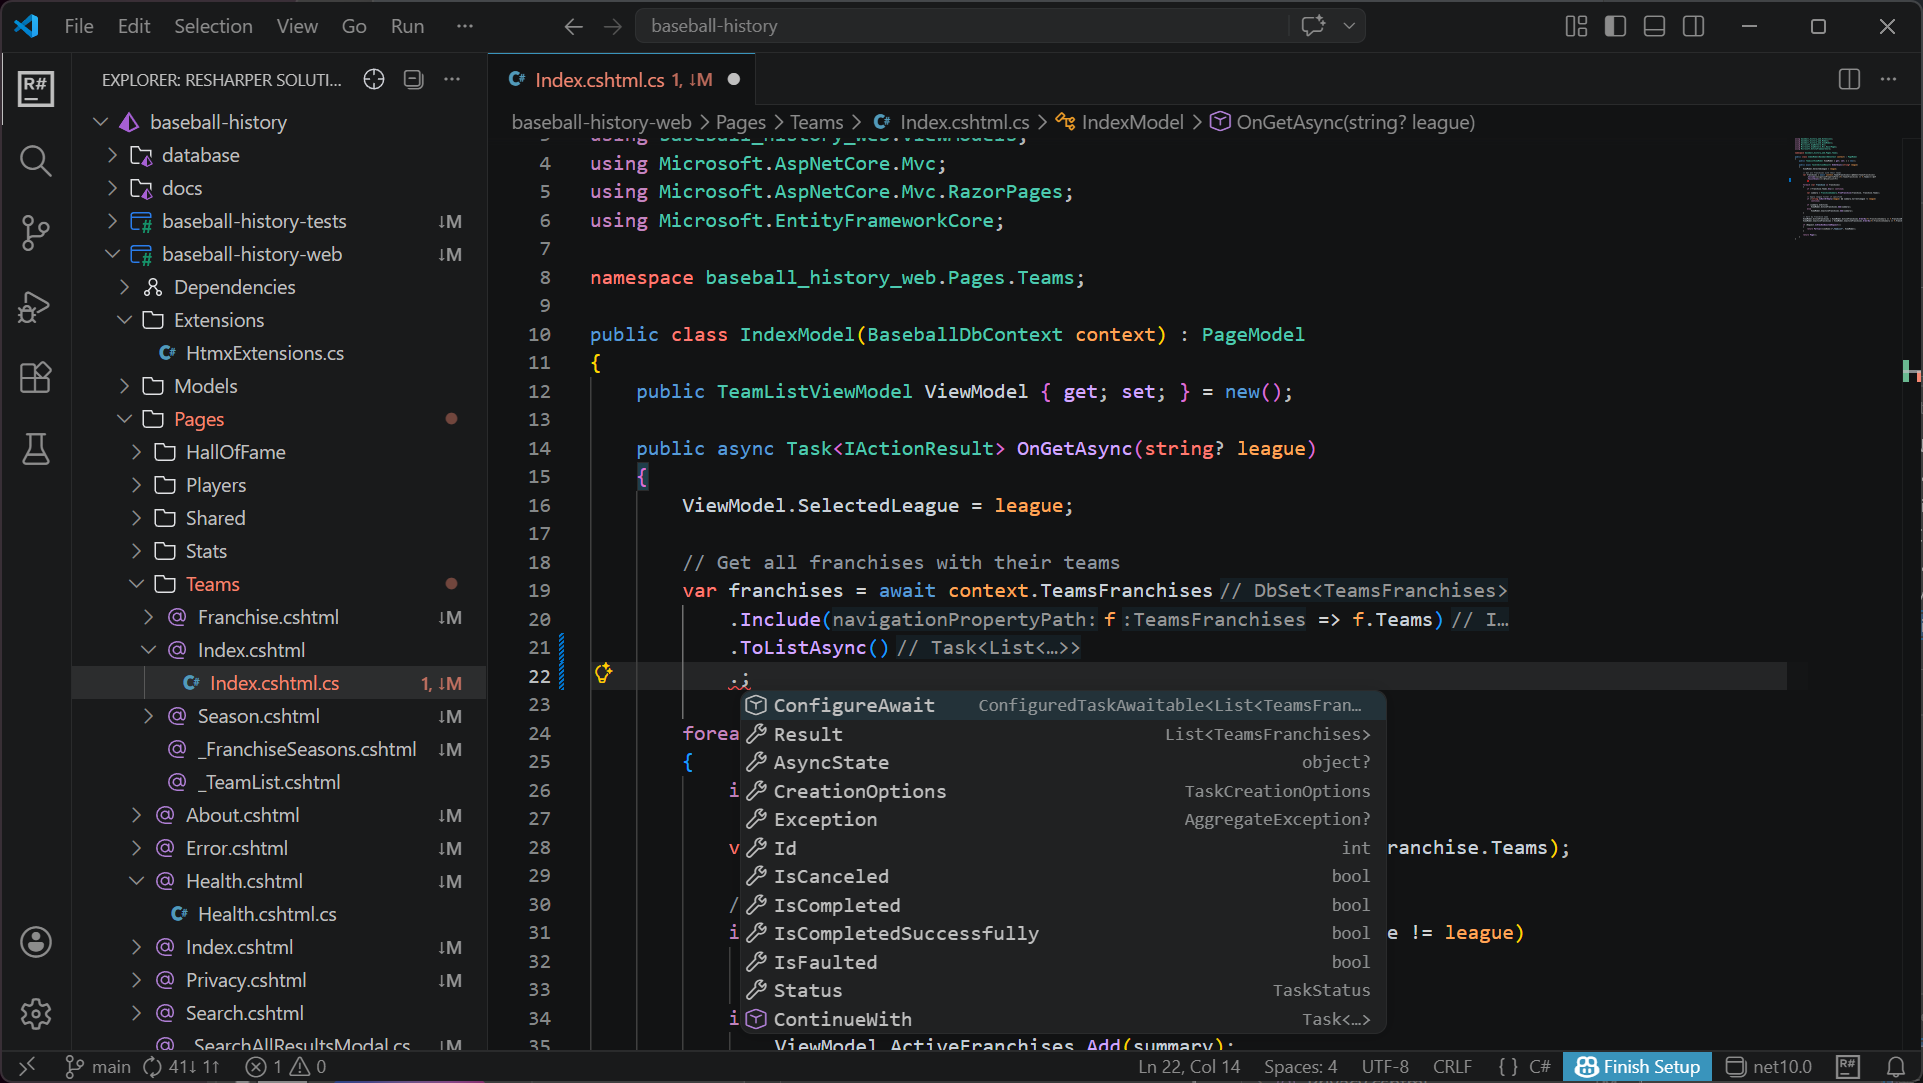Open the Search view in activity bar
The width and height of the screenshot is (1923, 1083).
coord(36,160)
